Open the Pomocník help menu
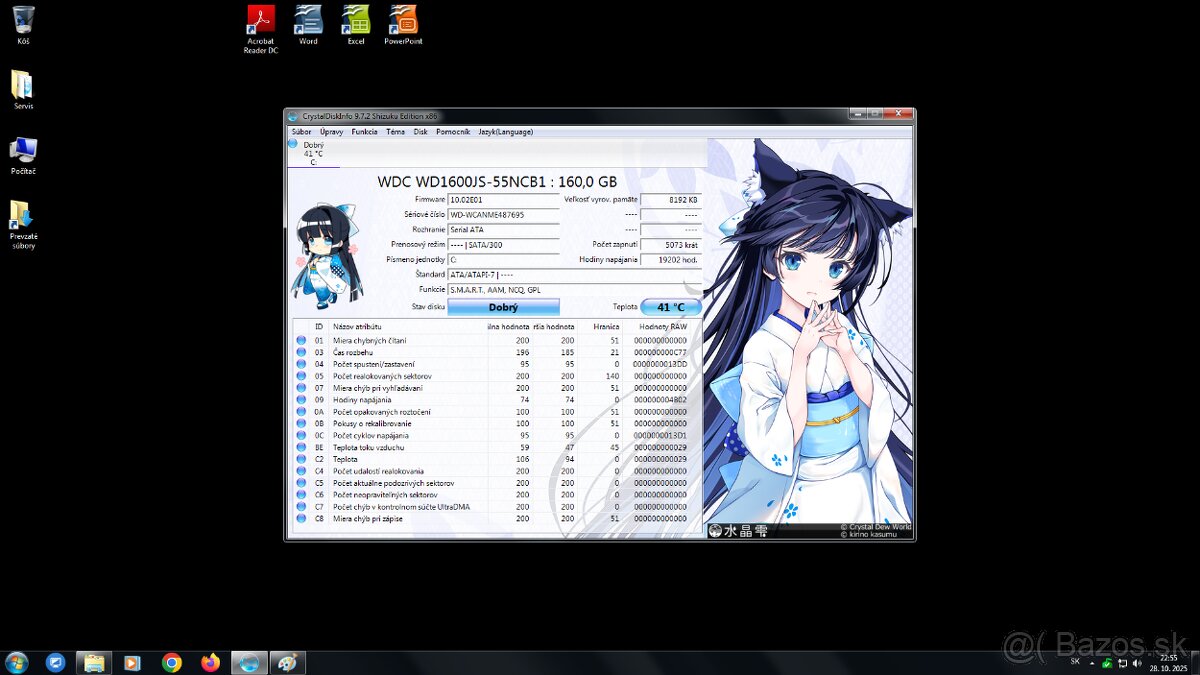Viewport: 1200px width, 675px height. point(453,132)
